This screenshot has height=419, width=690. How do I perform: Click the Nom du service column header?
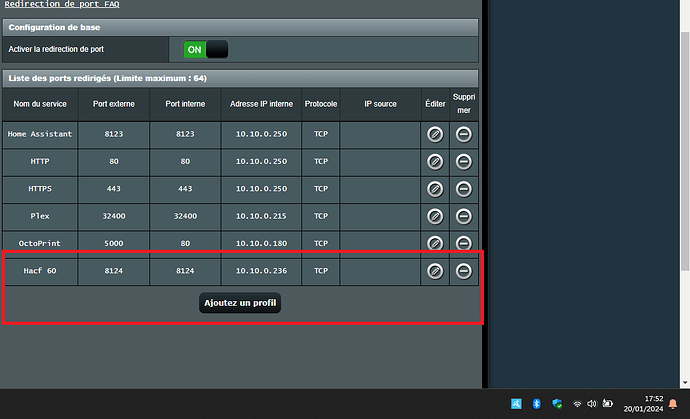pyautogui.click(x=40, y=104)
